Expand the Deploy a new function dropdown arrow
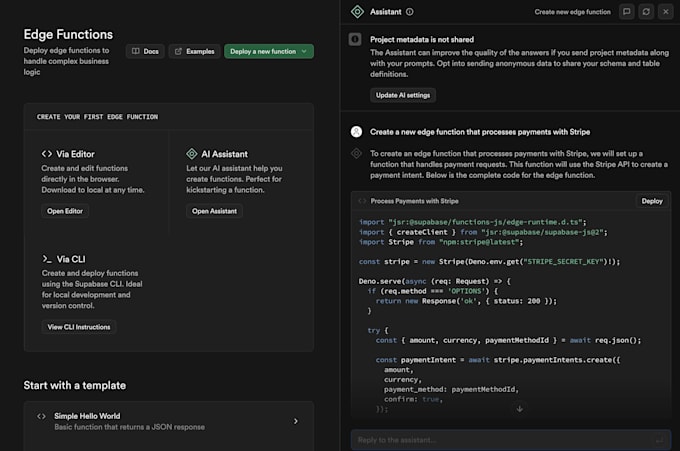The height and width of the screenshot is (451, 680). (x=304, y=51)
